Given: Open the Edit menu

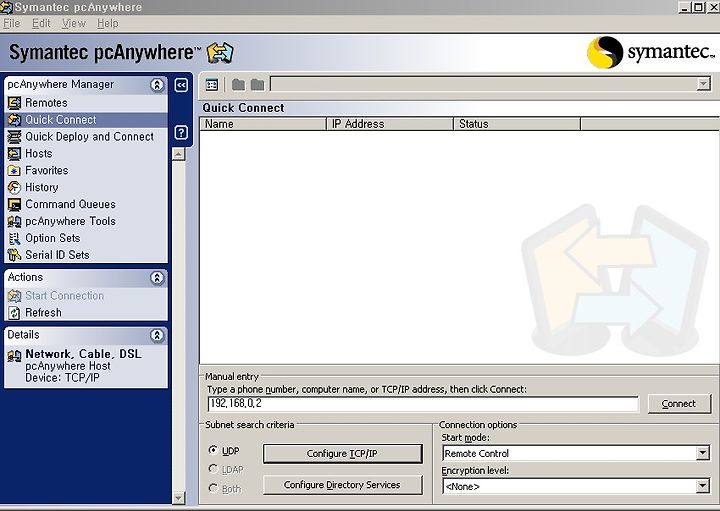Looking at the screenshot, I should click(41, 23).
